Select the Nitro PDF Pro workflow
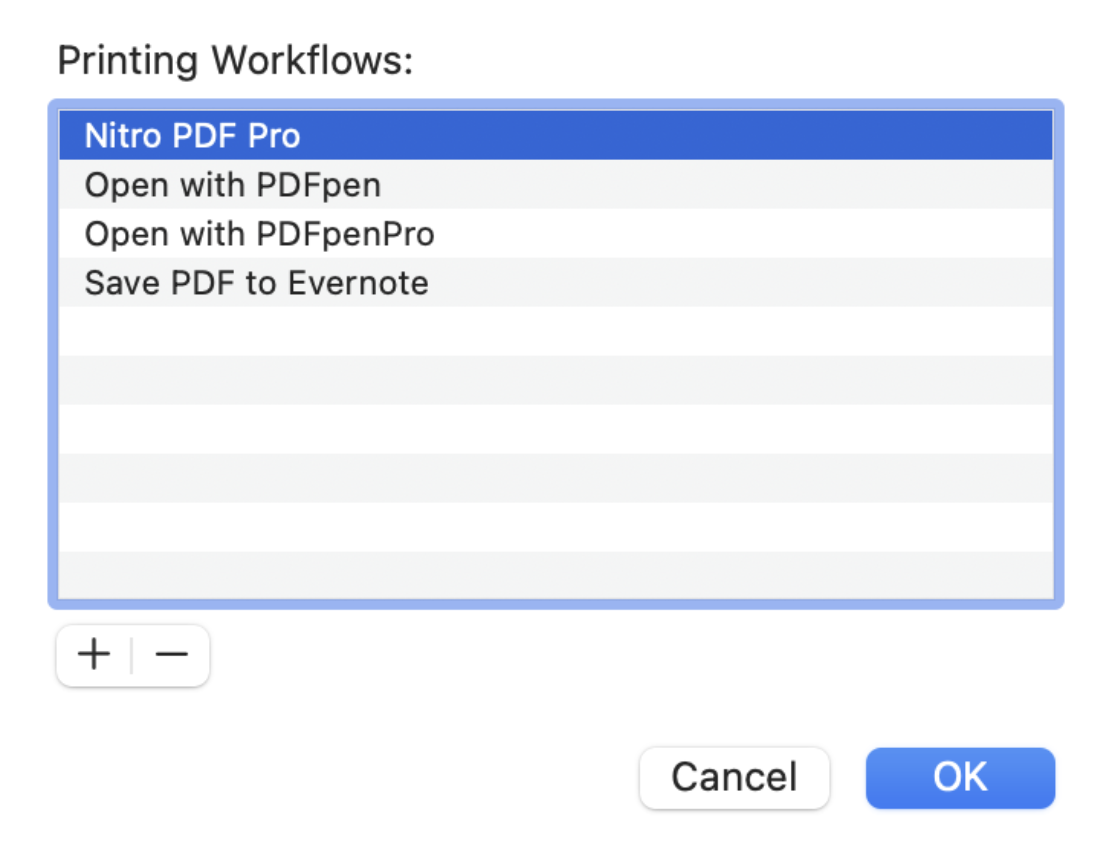Screen dimensions: 1118x852 tap(192, 135)
